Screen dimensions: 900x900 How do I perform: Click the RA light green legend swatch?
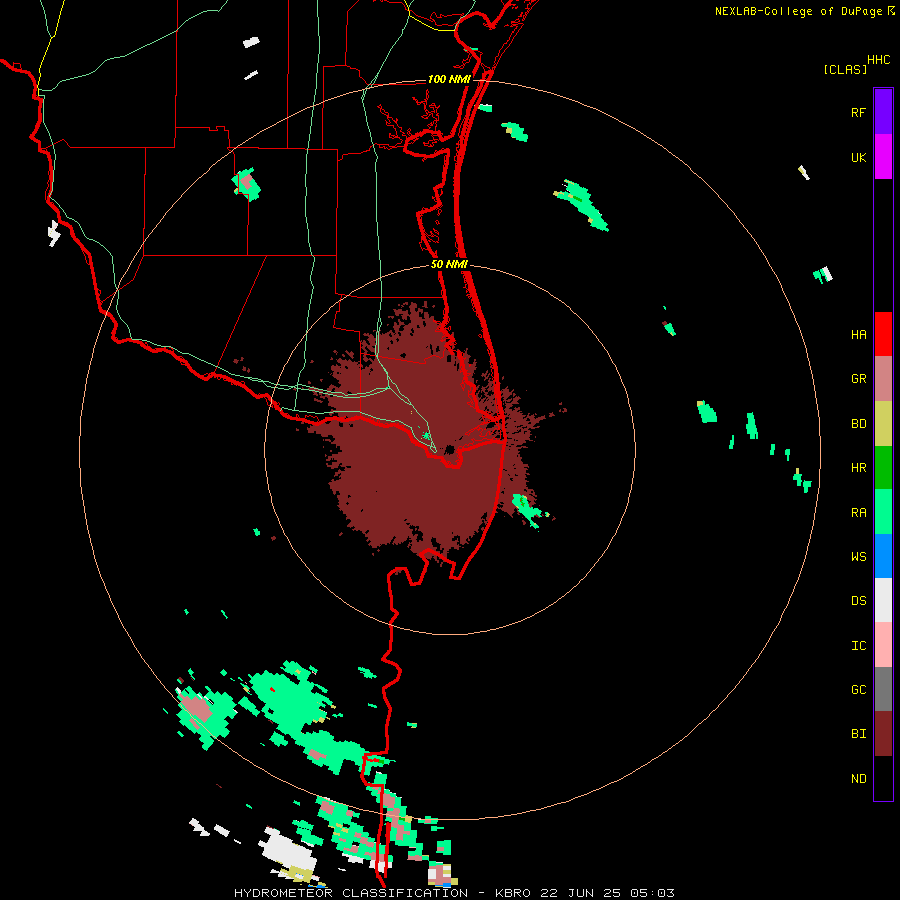point(883,512)
